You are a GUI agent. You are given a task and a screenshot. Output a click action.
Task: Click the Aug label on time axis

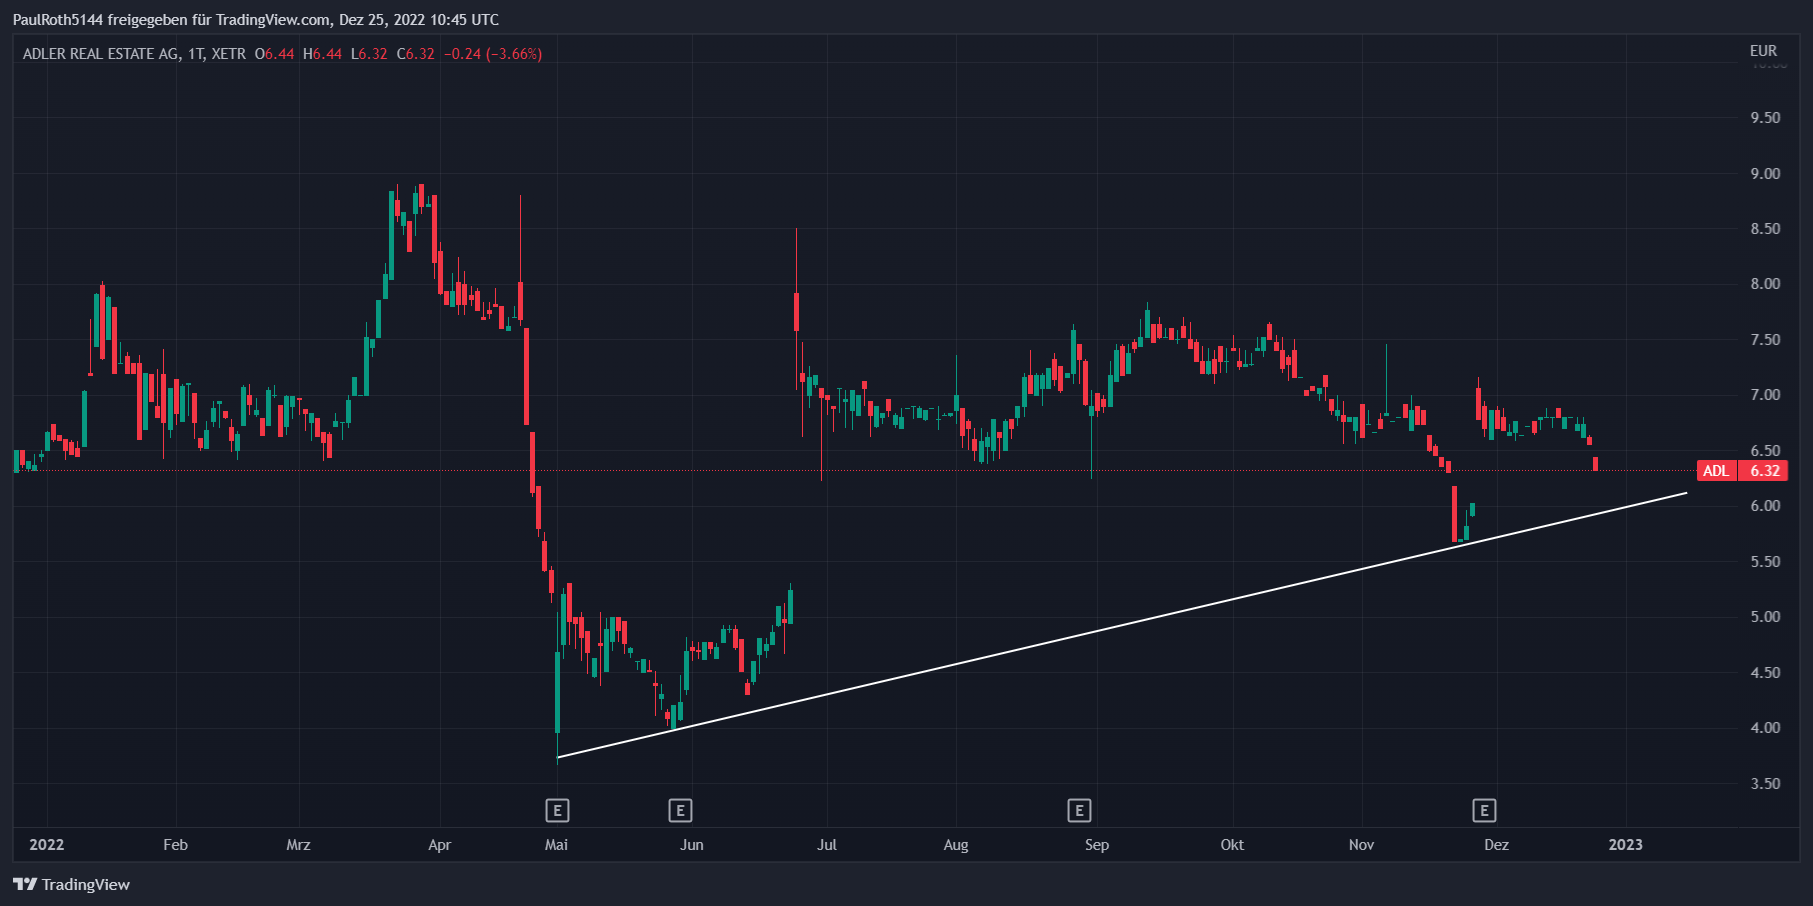coord(956,845)
